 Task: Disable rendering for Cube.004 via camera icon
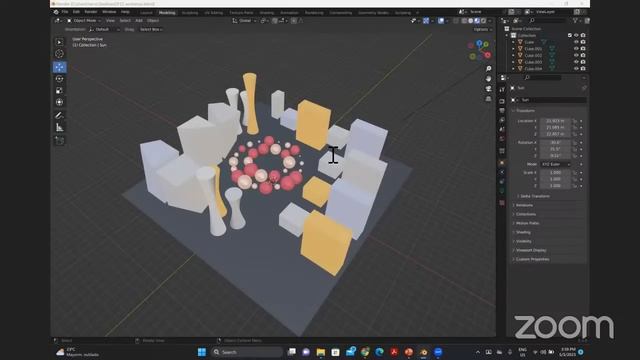pyautogui.click(x=583, y=68)
